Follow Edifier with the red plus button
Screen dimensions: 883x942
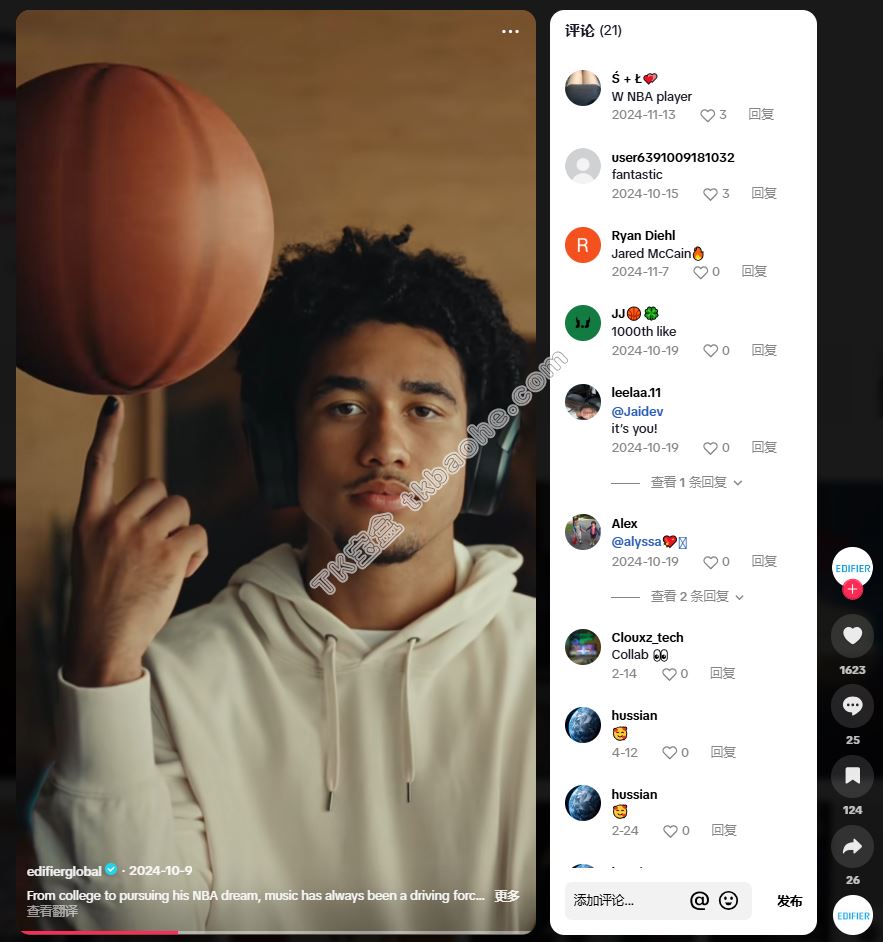click(852, 589)
